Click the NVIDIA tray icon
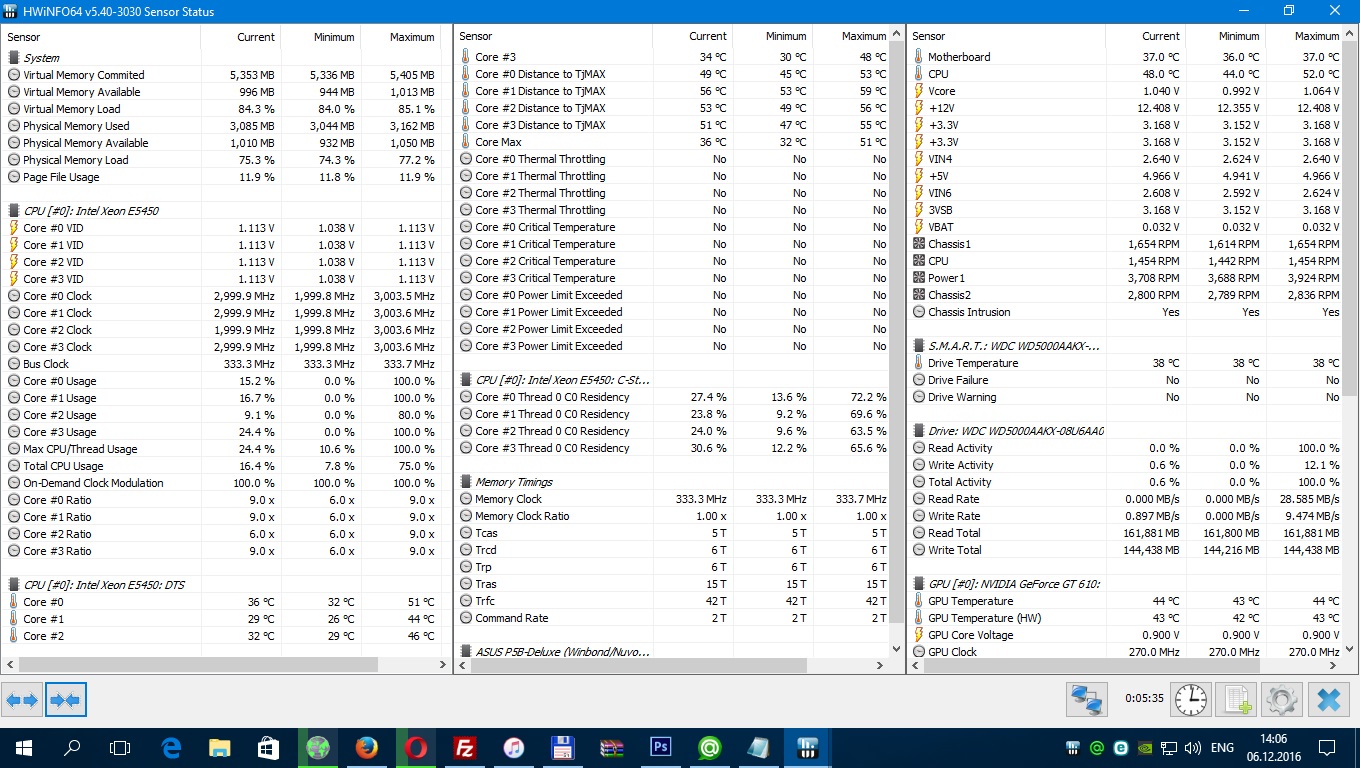The width and height of the screenshot is (1360, 768). pos(1144,747)
